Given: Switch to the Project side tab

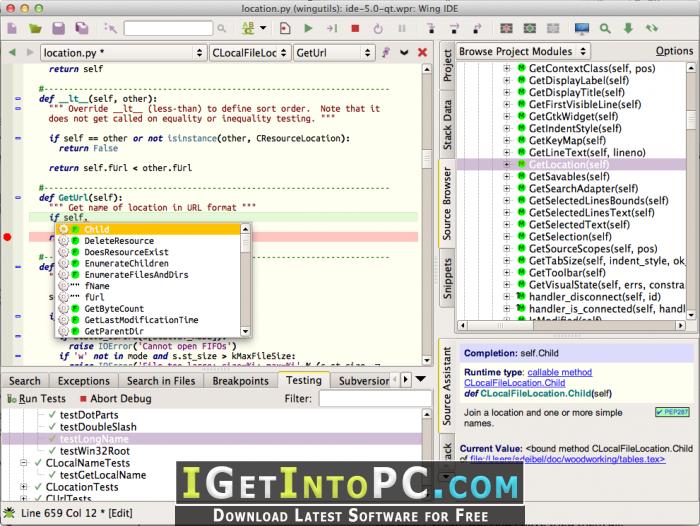Looking at the screenshot, I should coord(447,66).
